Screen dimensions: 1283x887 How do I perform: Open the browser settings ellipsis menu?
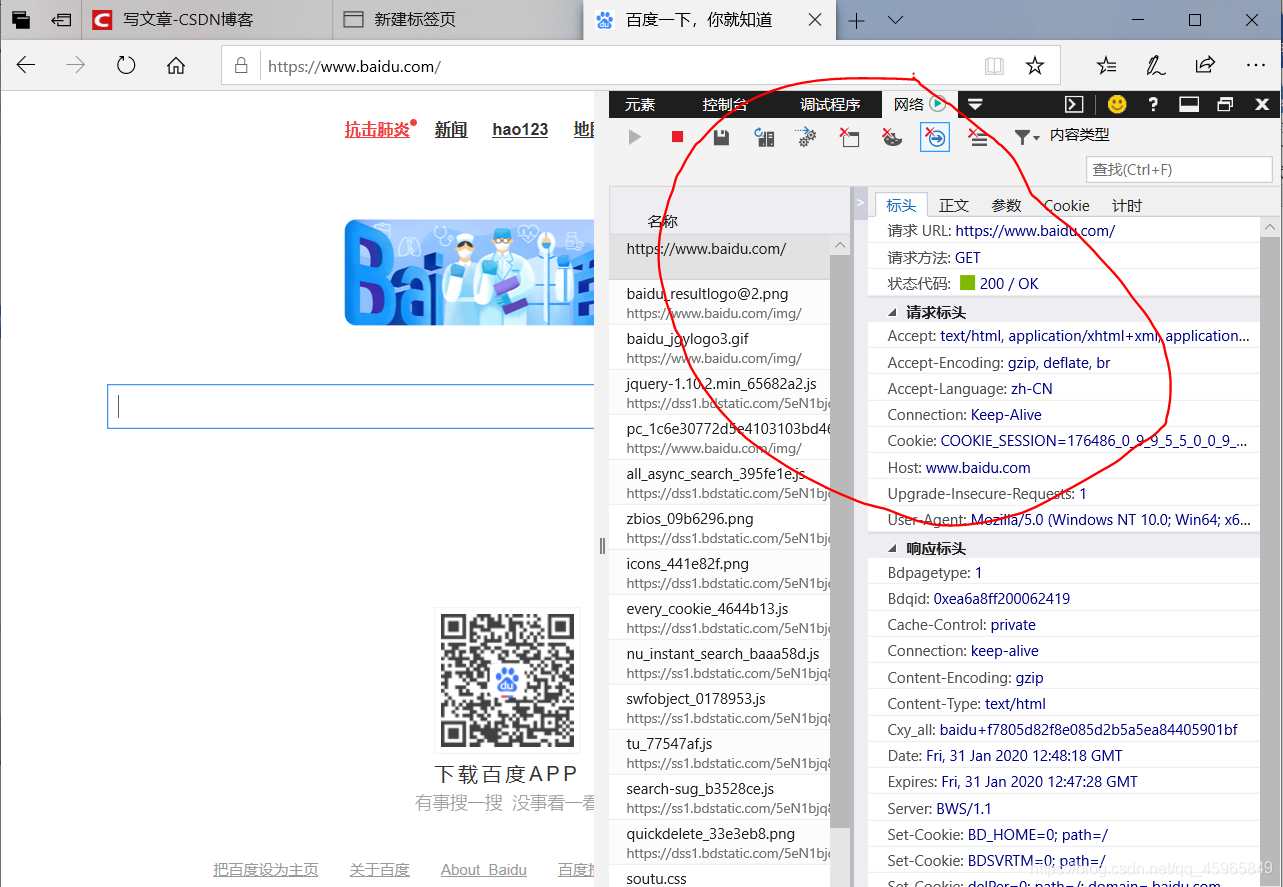click(1256, 66)
